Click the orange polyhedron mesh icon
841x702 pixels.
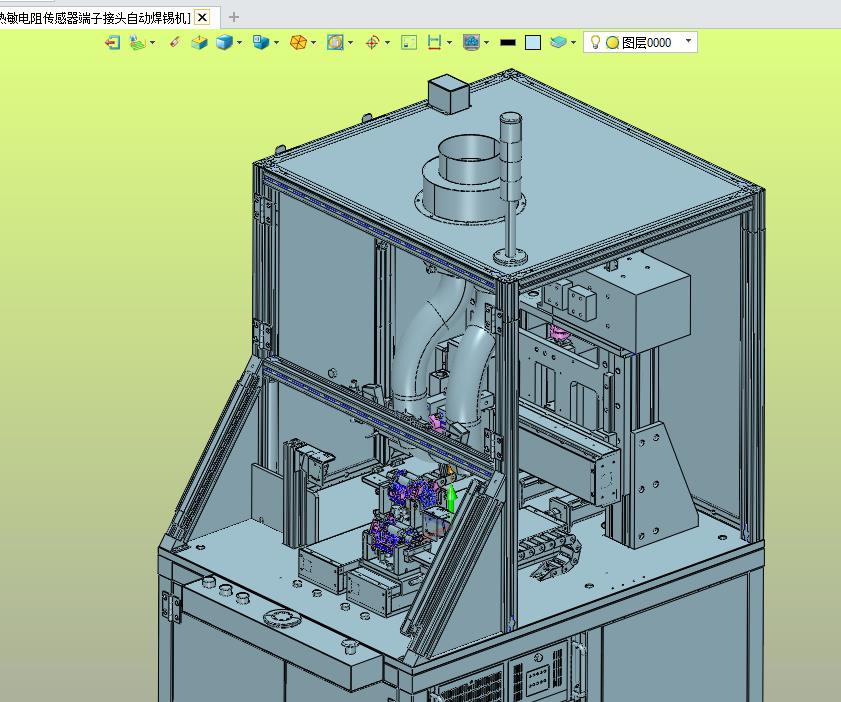(x=298, y=42)
